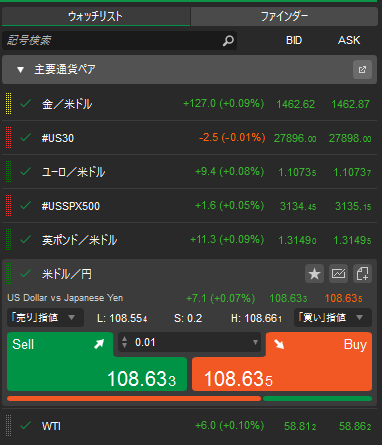The image size is (384, 445).
Task: Click the search magnifier icon
Action: [x=228, y=41]
